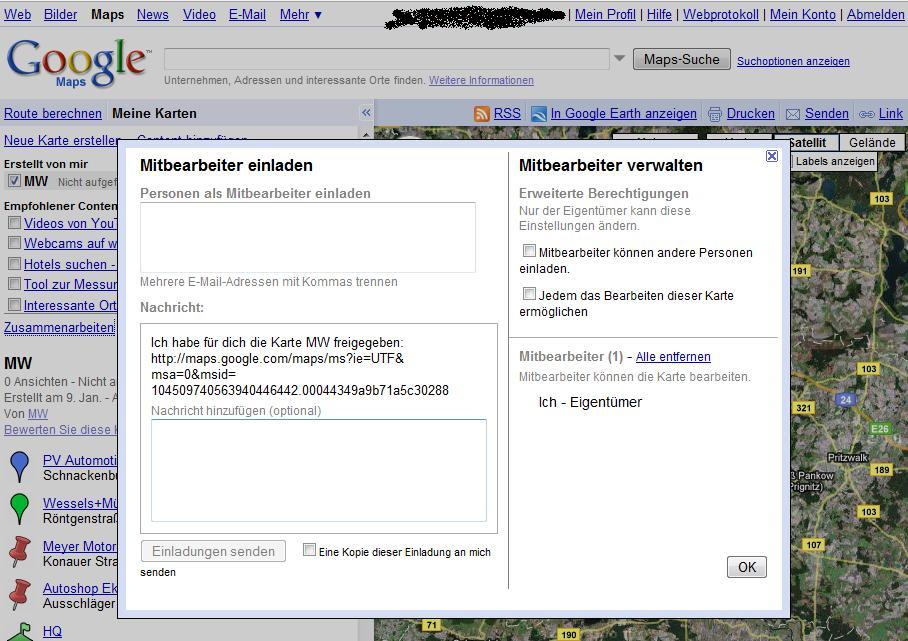Check 'Jedem das Bearbeiten dieser Karte ermöglichen'
This screenshot has height=641, width=908.
[x=530, y=294]
